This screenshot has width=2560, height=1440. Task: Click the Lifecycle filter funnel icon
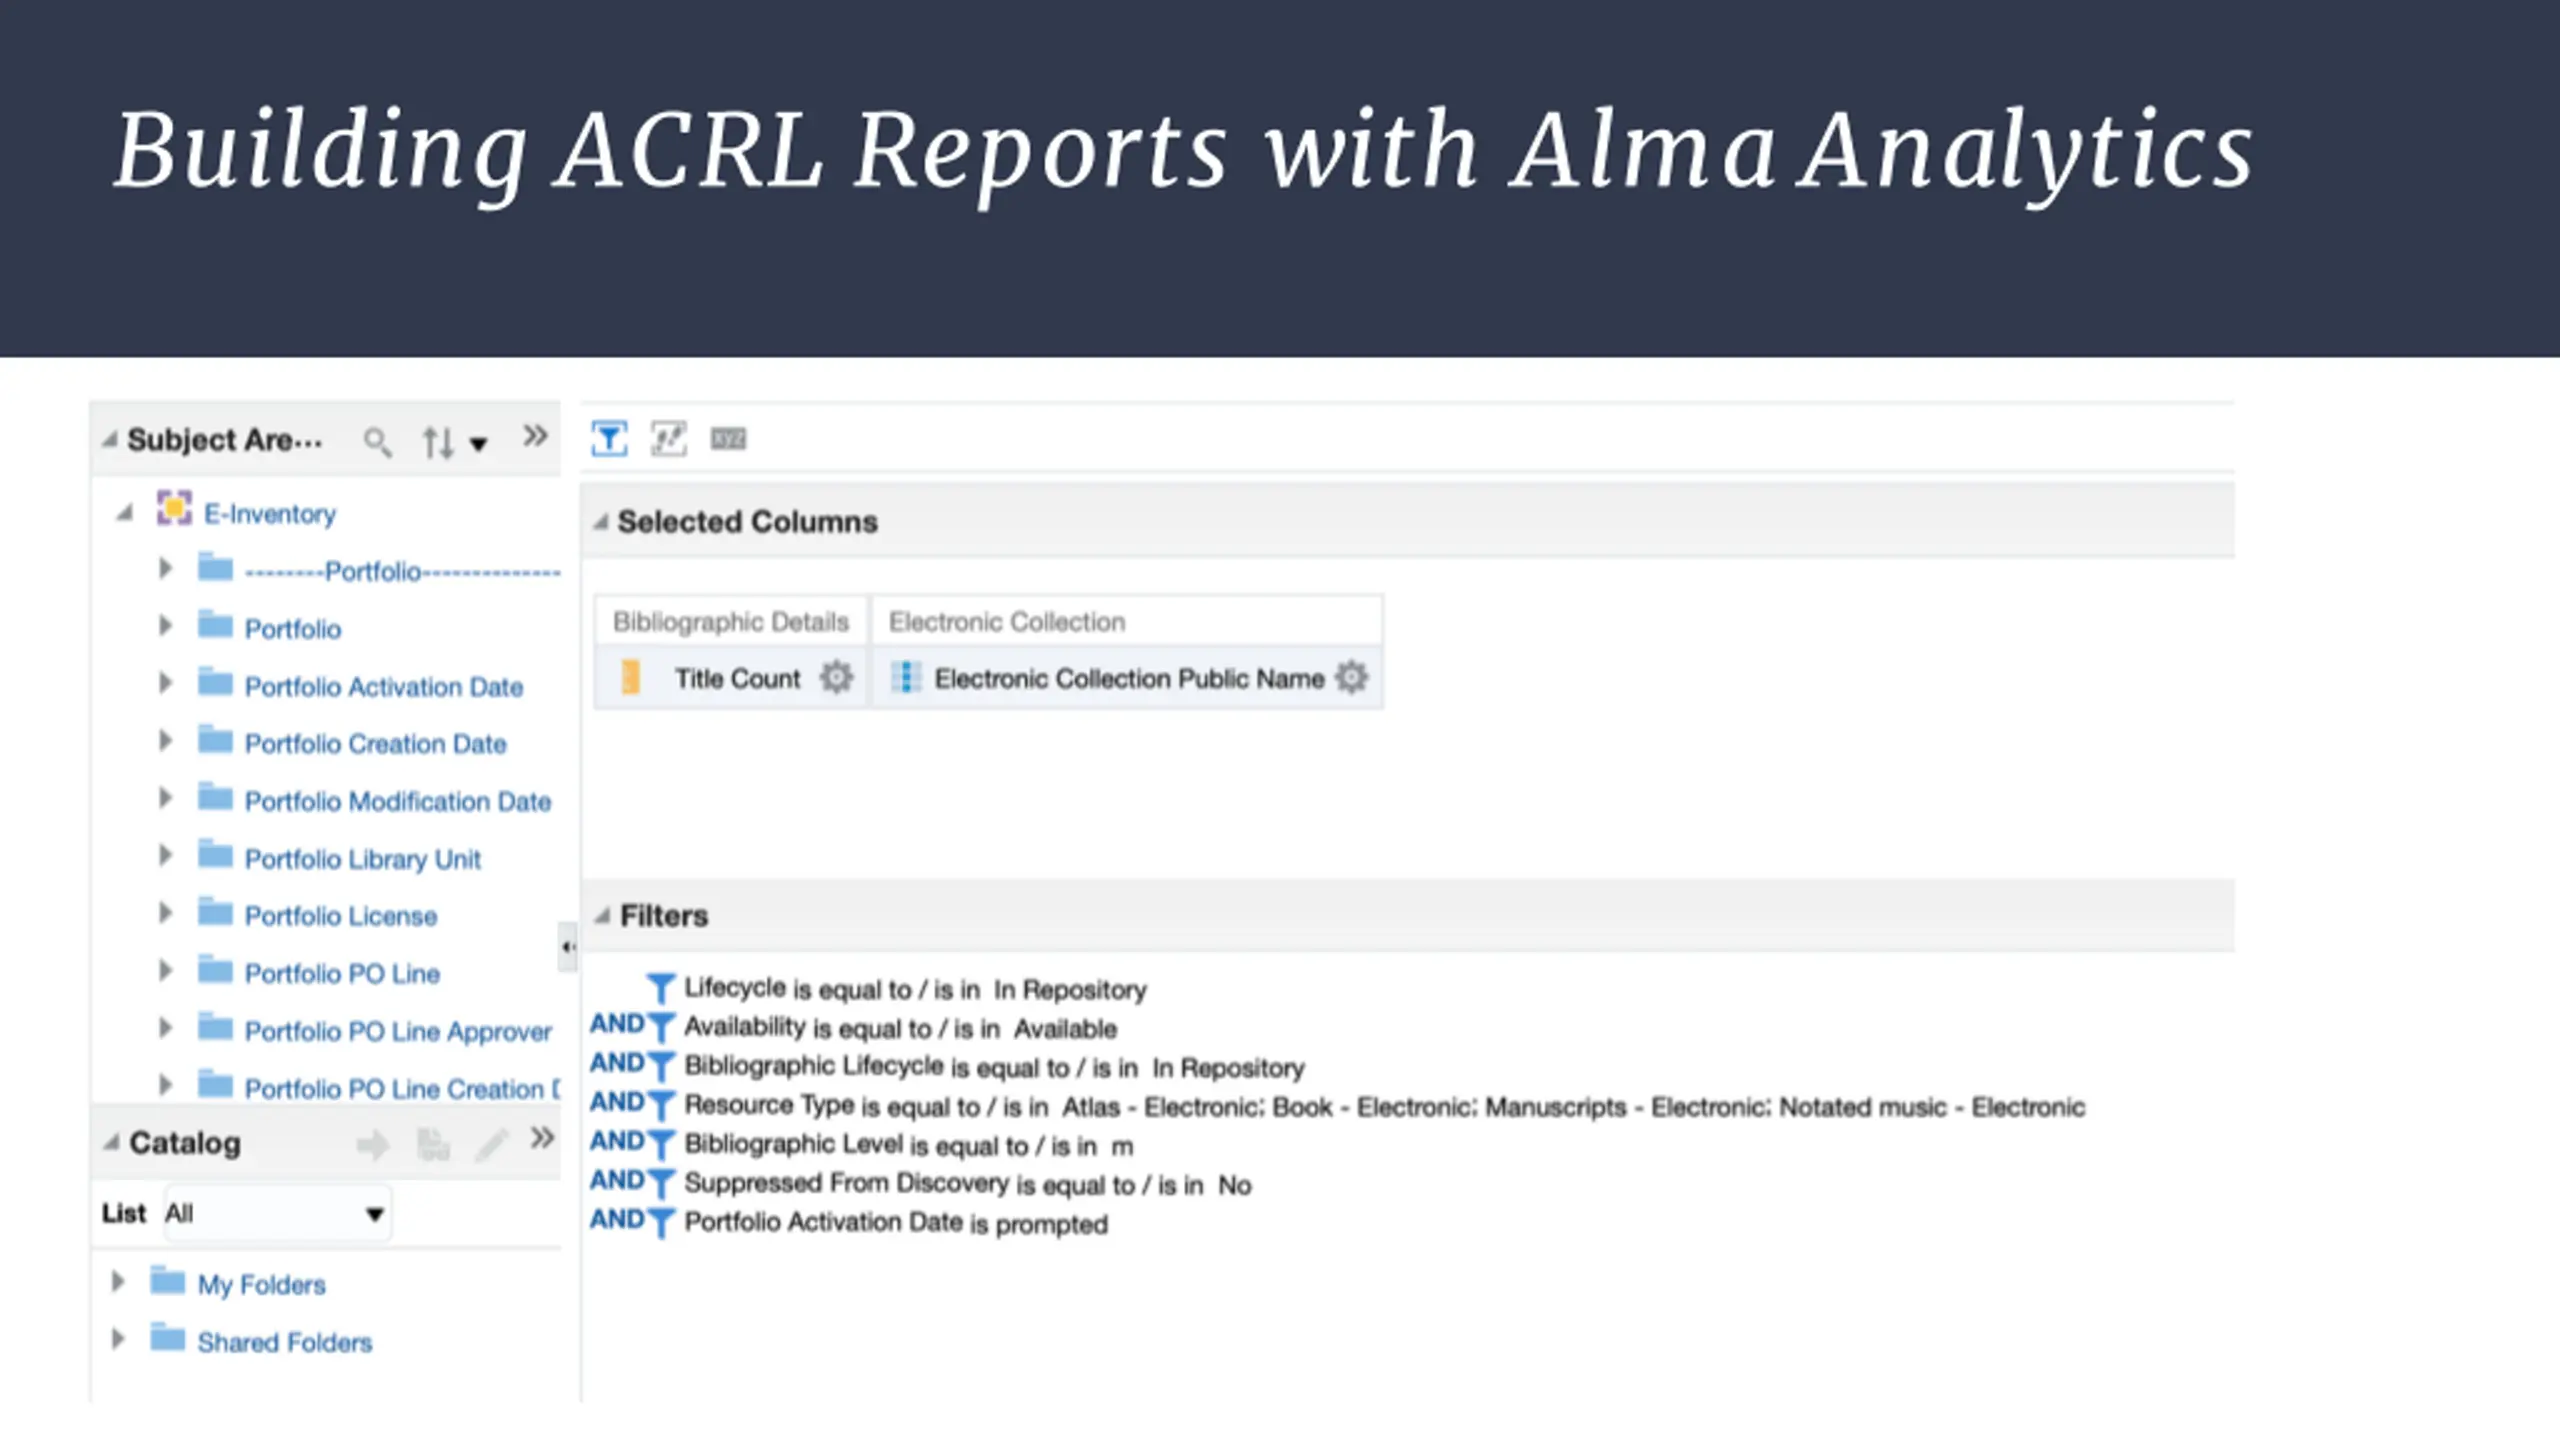660,988
